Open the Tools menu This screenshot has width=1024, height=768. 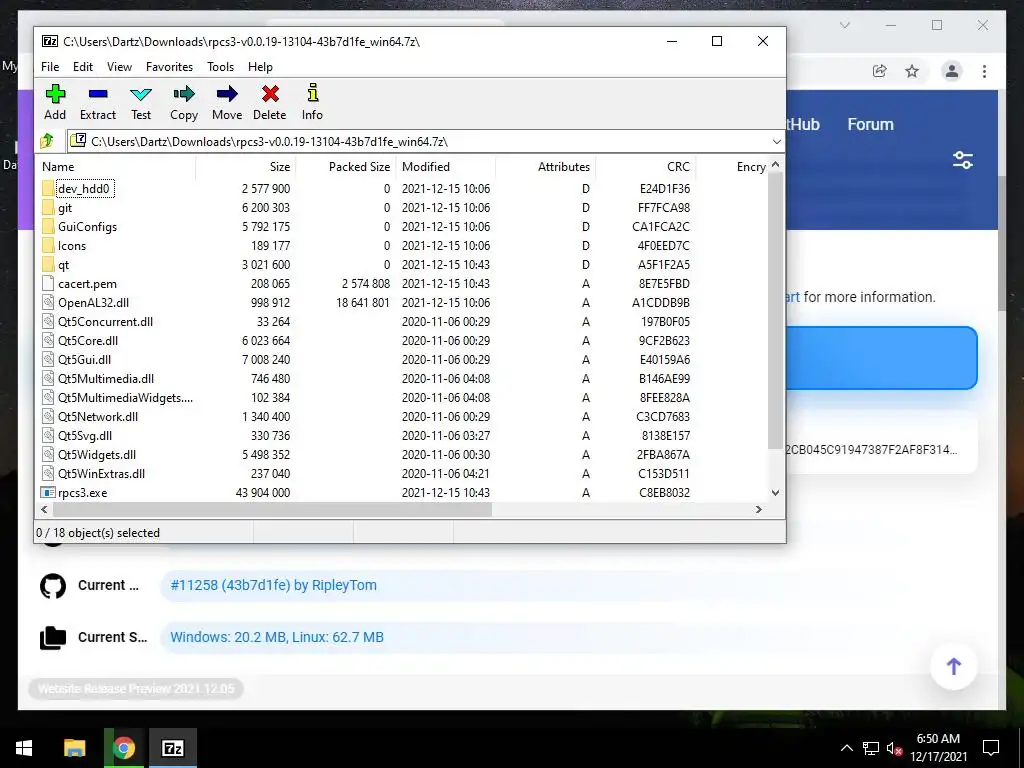220,67
